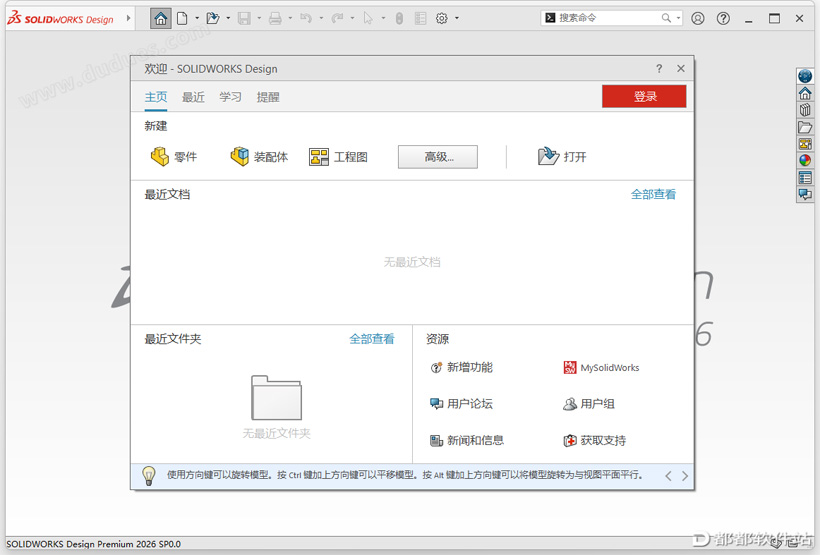Open the 新闻和信息 resource link
The height and width of the screenshot is (555, 820).
466,440
